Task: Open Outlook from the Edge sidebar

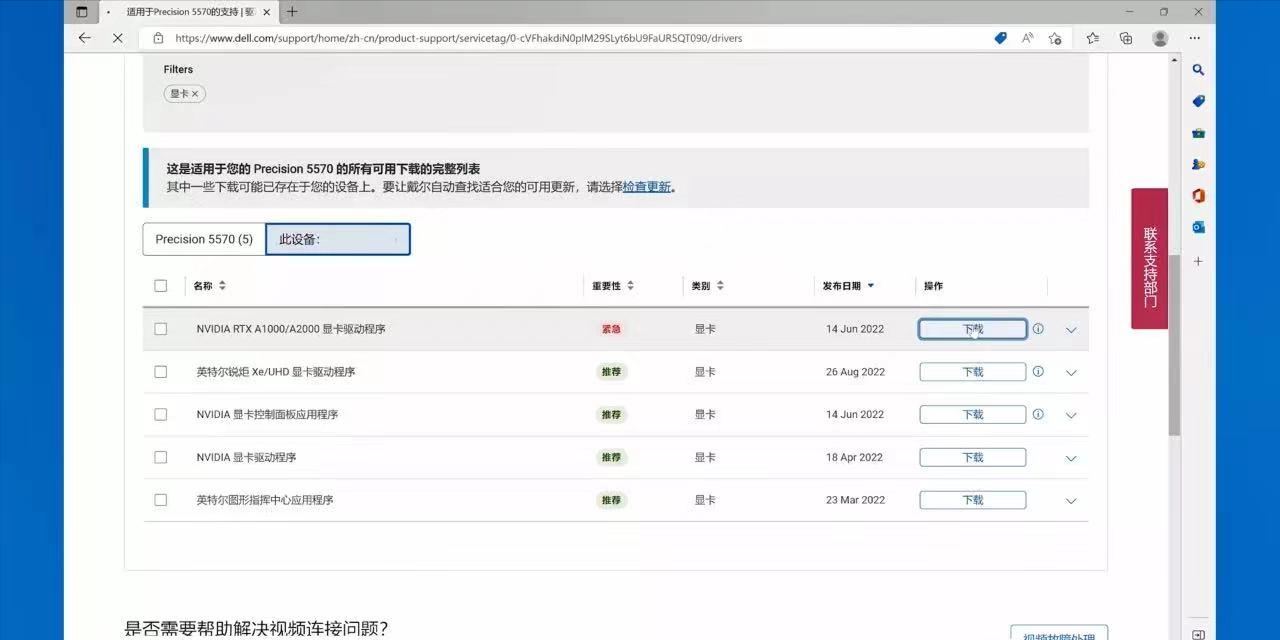Action: point(1199,226)
